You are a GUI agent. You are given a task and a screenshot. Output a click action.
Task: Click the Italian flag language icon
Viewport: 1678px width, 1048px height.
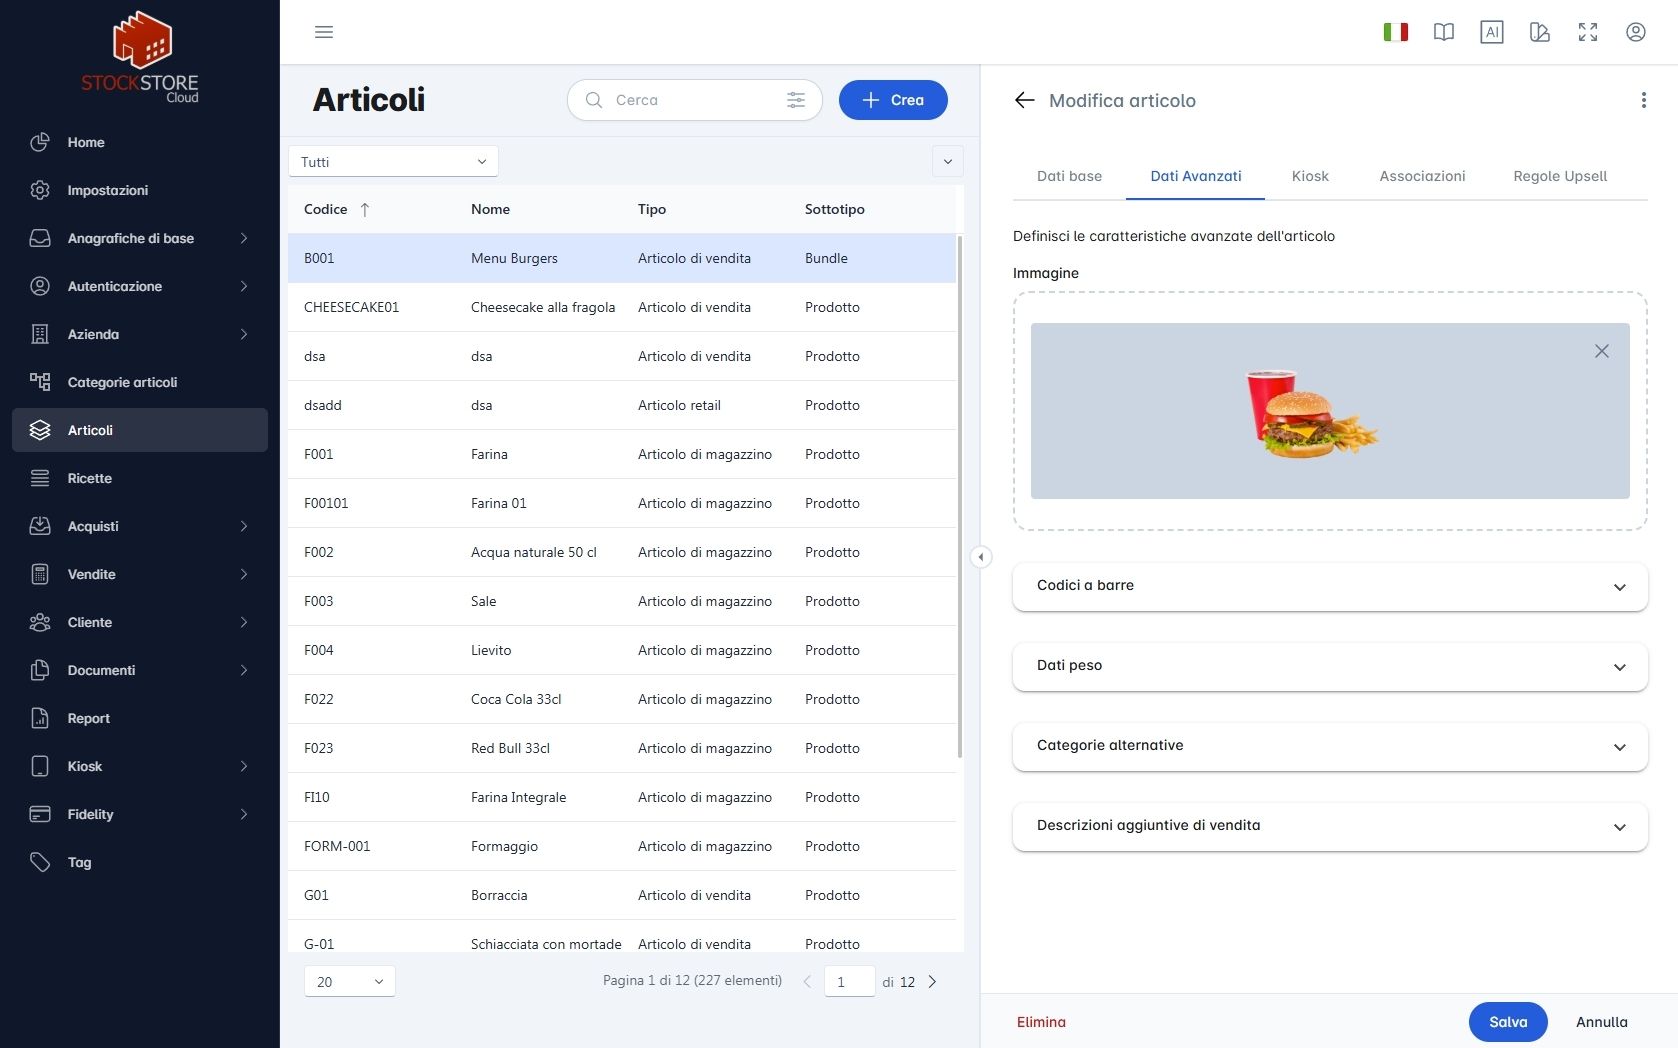(x=1396, y=32)
